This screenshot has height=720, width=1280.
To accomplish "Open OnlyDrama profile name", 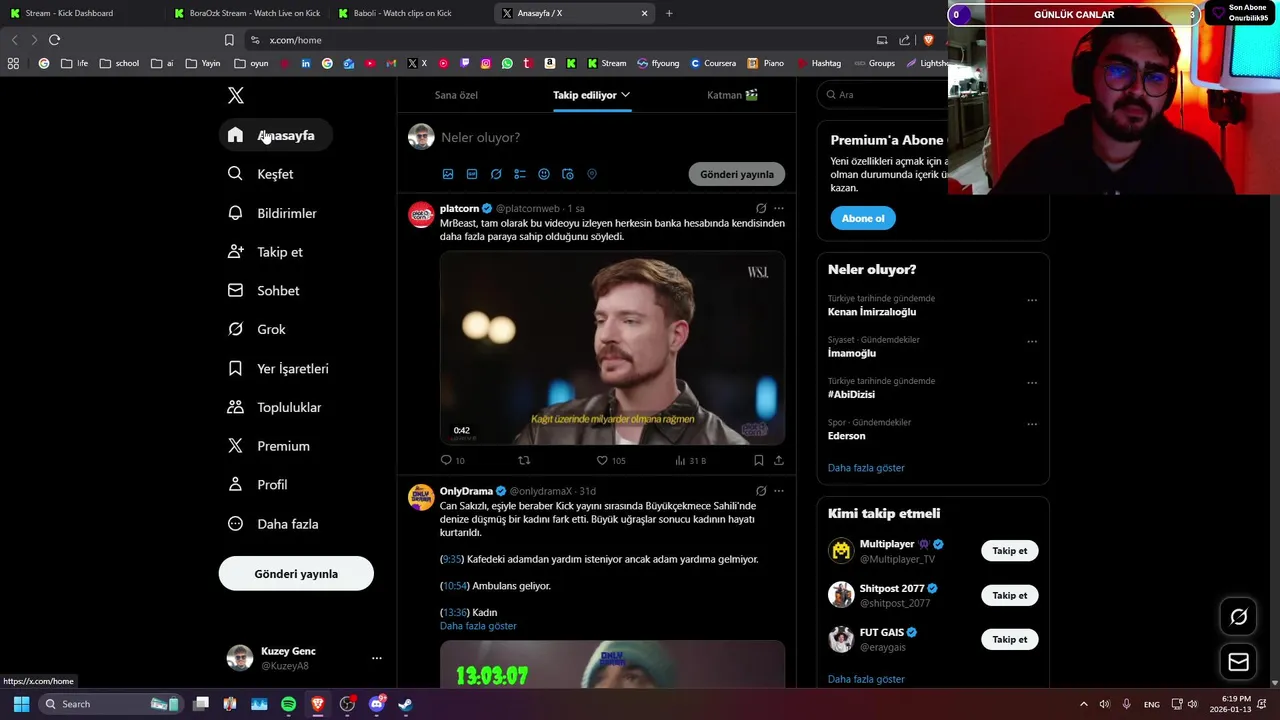I will 466,491.
